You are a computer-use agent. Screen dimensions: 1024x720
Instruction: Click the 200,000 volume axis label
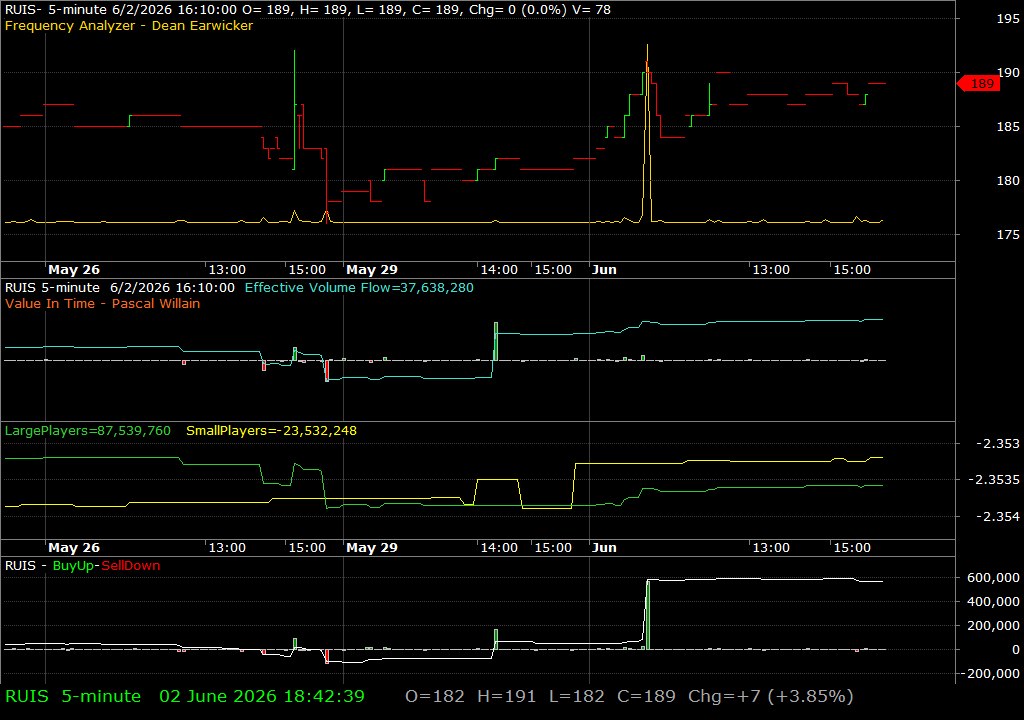coord(993,626)
